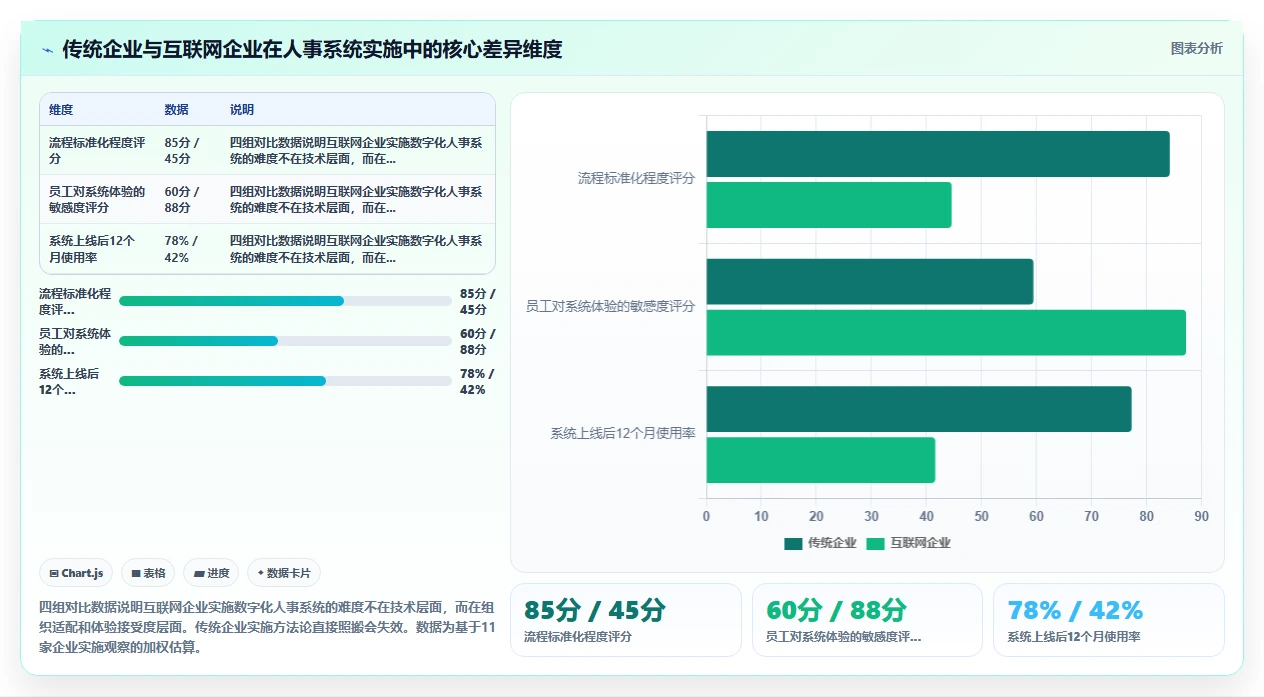The height and width of the screenshot is (697, 1264).
Task: Click the 员工对系统体验 progress bar
Action: pos(285,341)
